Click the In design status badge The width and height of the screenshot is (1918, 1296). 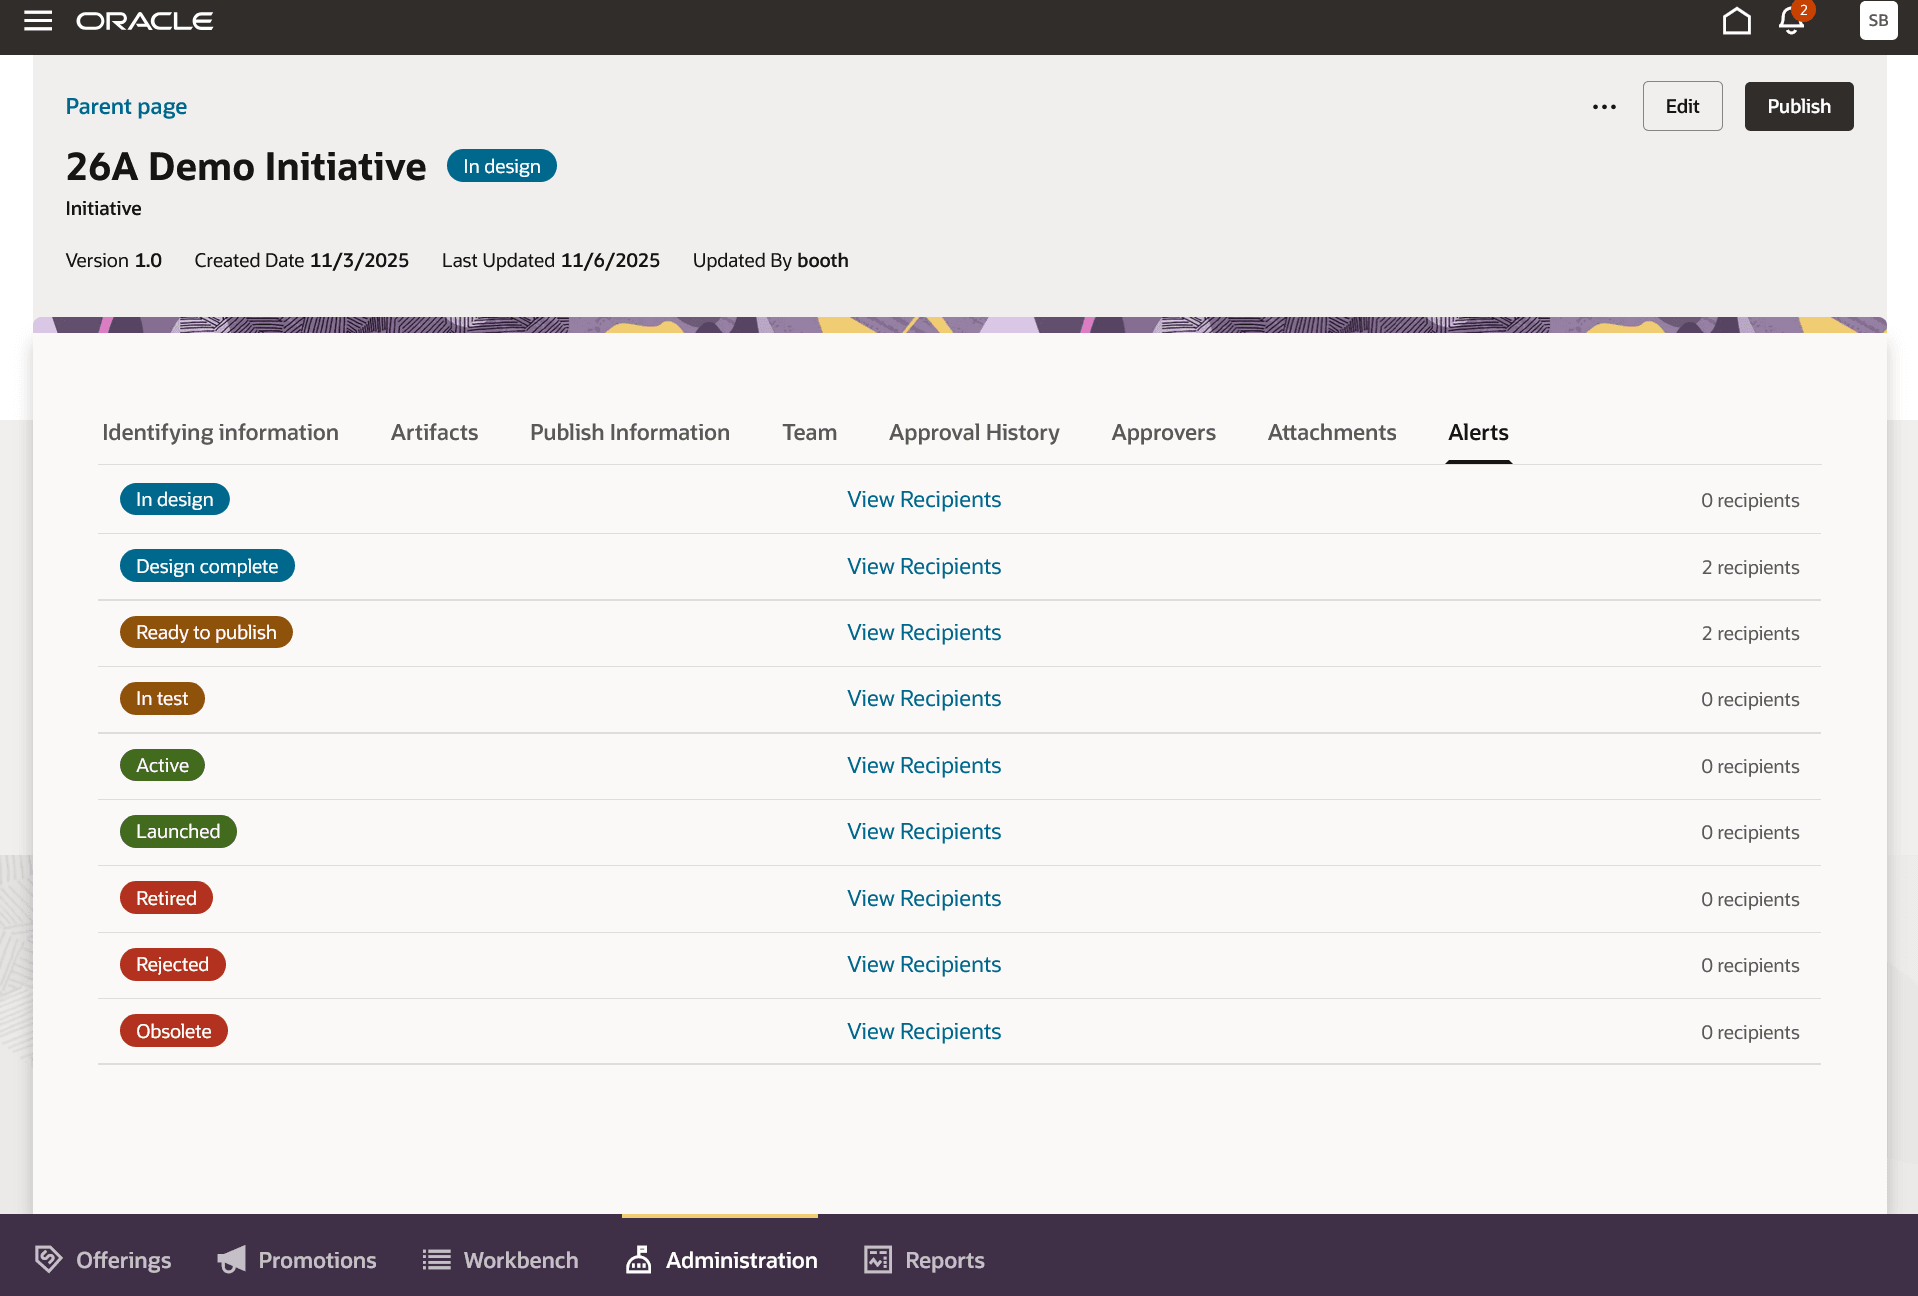click(x=501, y=165)
